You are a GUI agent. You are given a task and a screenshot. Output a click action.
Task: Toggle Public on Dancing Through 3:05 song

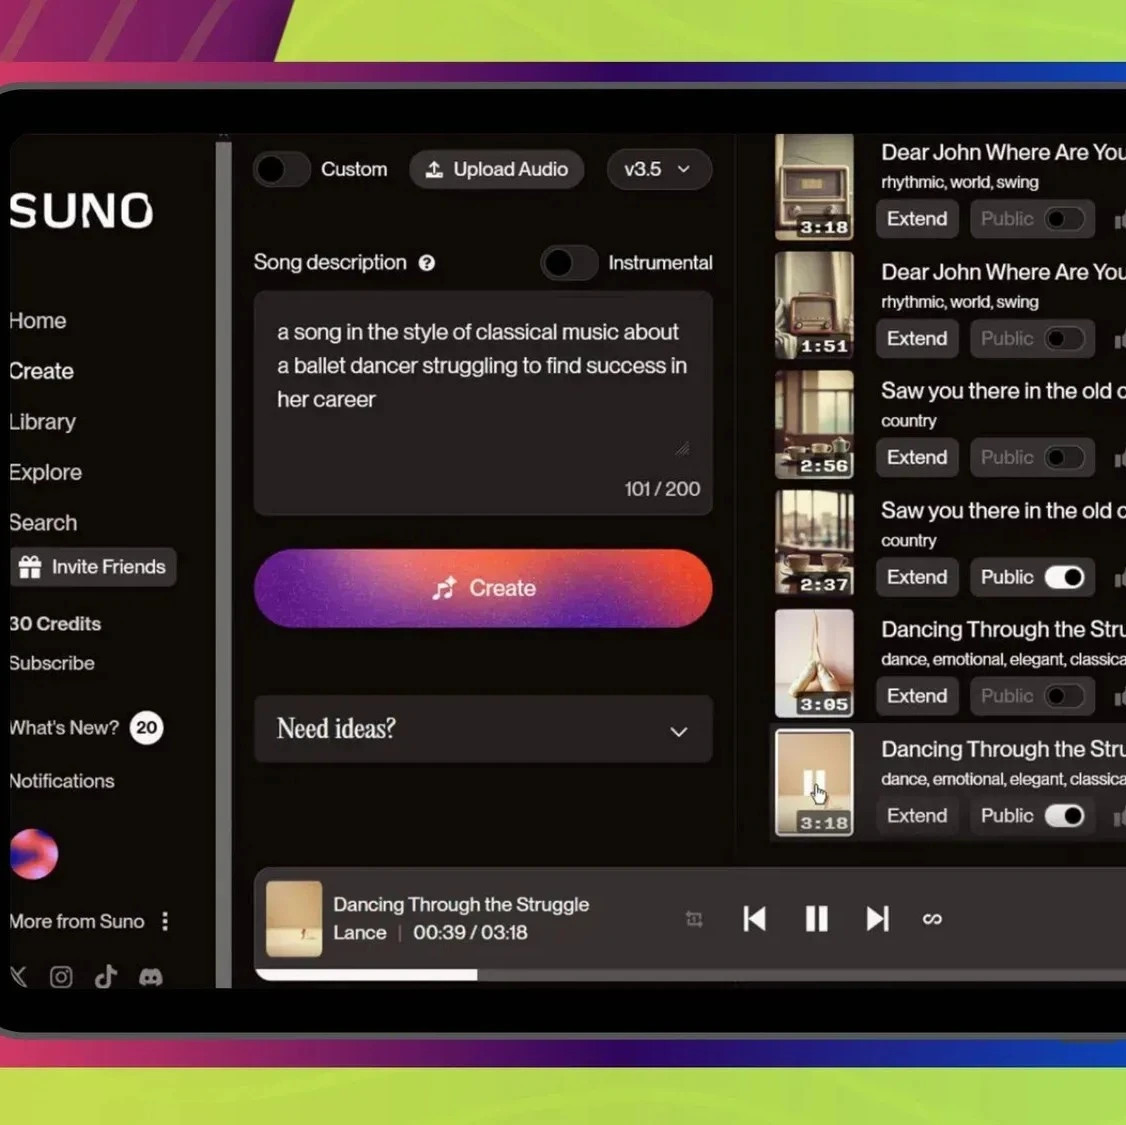click(1064, 696)
